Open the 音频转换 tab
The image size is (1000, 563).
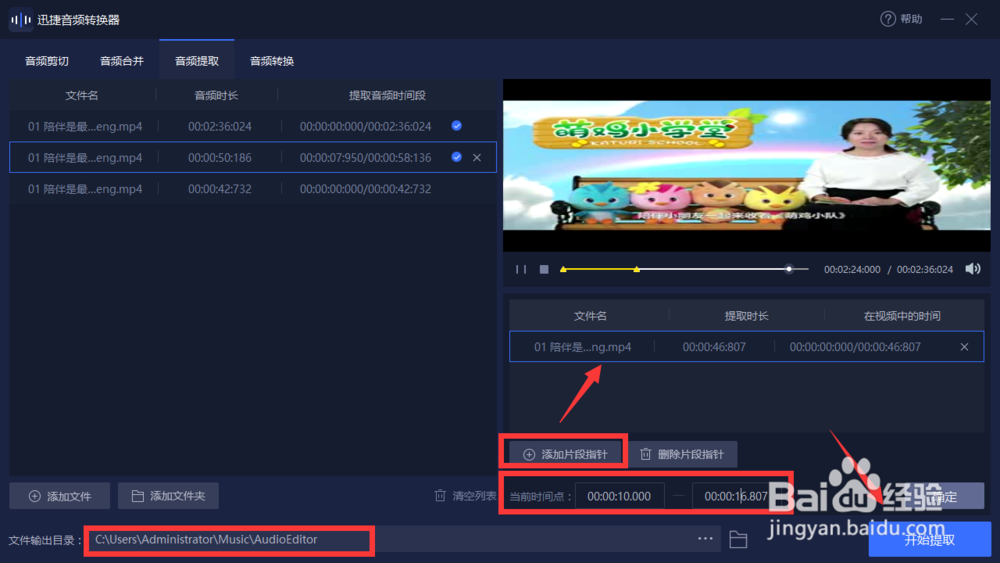pyautogui.click(x=272, y=61)
